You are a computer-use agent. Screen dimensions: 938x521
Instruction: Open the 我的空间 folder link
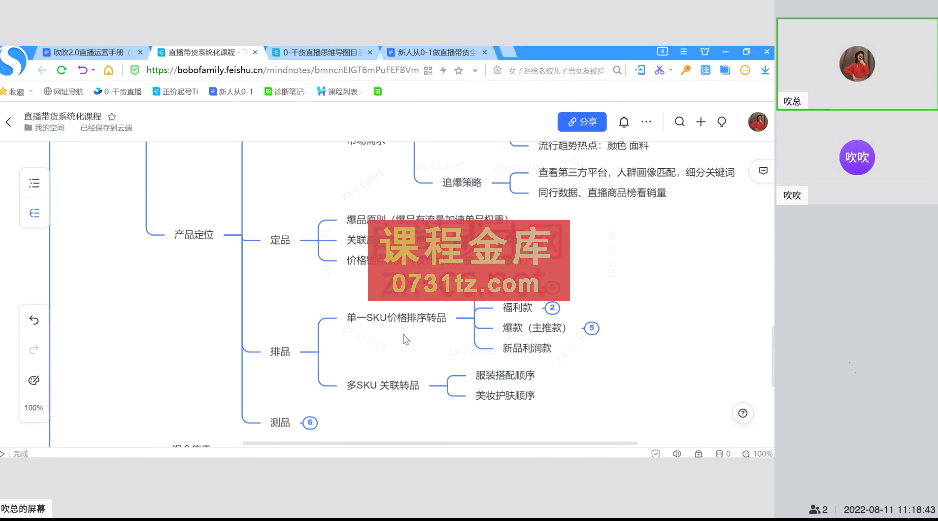click(44, 128)
